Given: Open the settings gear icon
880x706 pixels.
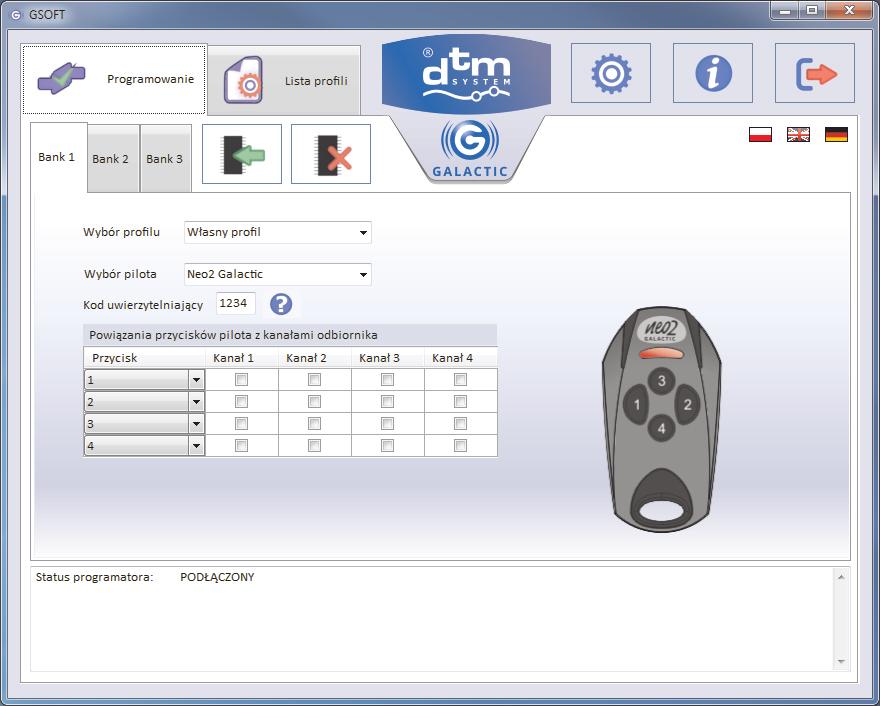Looking at the screenshot, I should (611, 73).
